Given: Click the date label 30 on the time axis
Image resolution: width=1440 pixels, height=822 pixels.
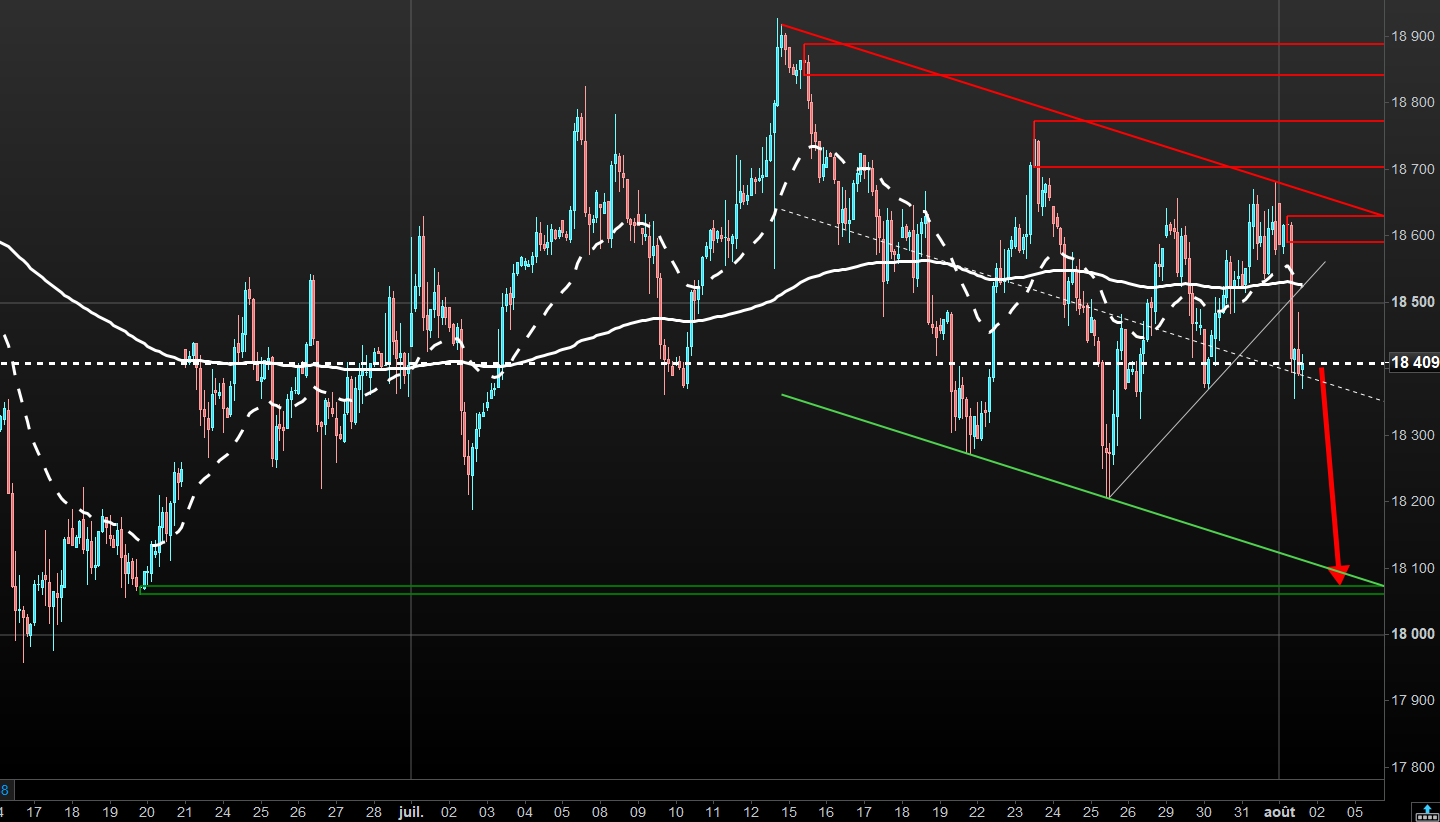Looking at the screenshot, I should tap(1204, 811).
